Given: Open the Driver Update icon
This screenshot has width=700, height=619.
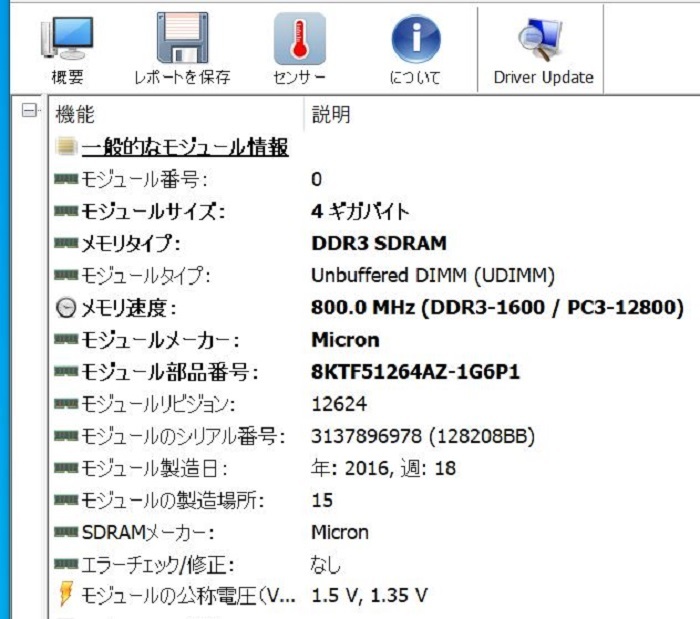Looking at the screenshot, I should (543, 39).
